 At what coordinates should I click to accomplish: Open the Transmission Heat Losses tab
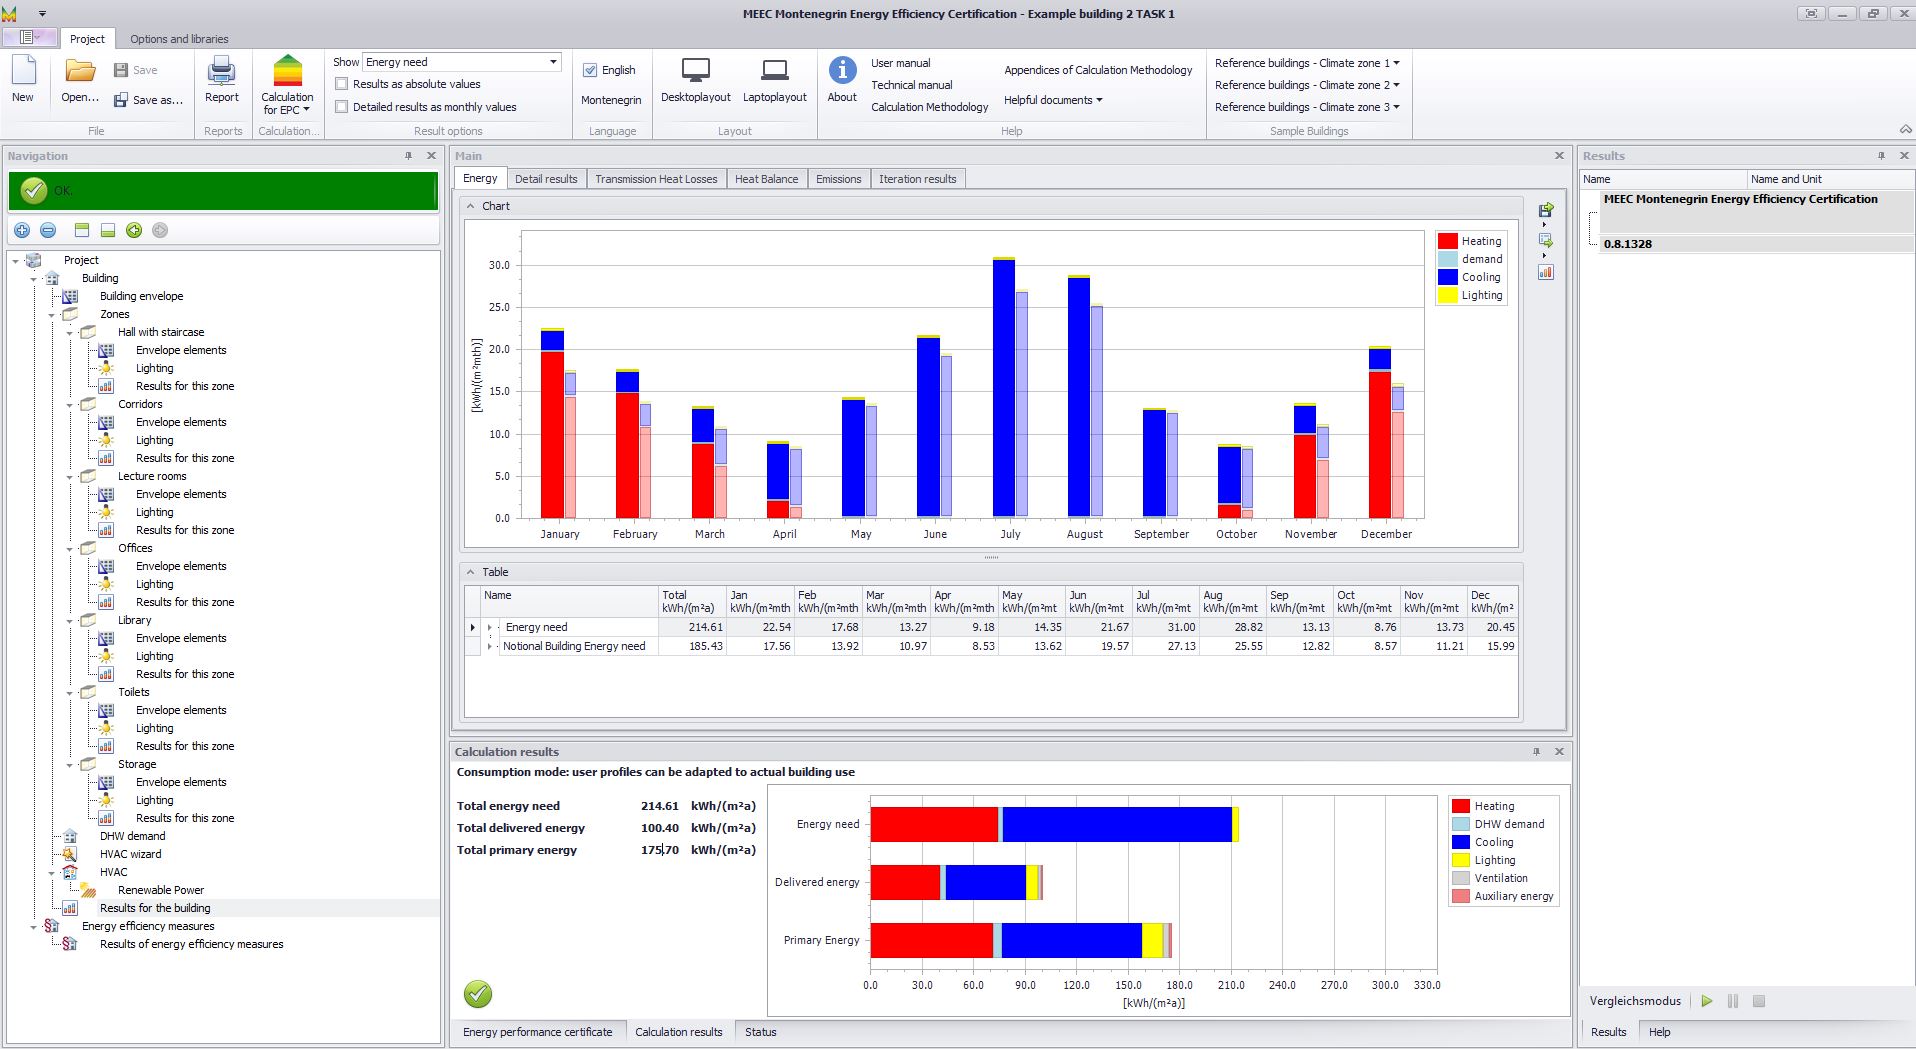656,179
